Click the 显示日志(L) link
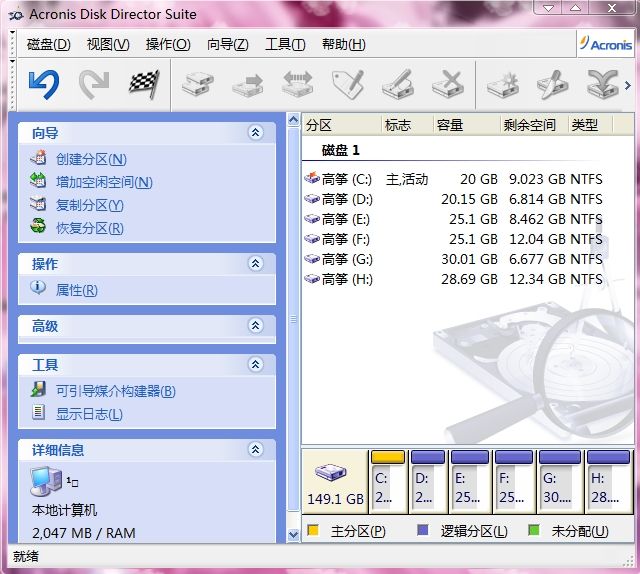 89,414
